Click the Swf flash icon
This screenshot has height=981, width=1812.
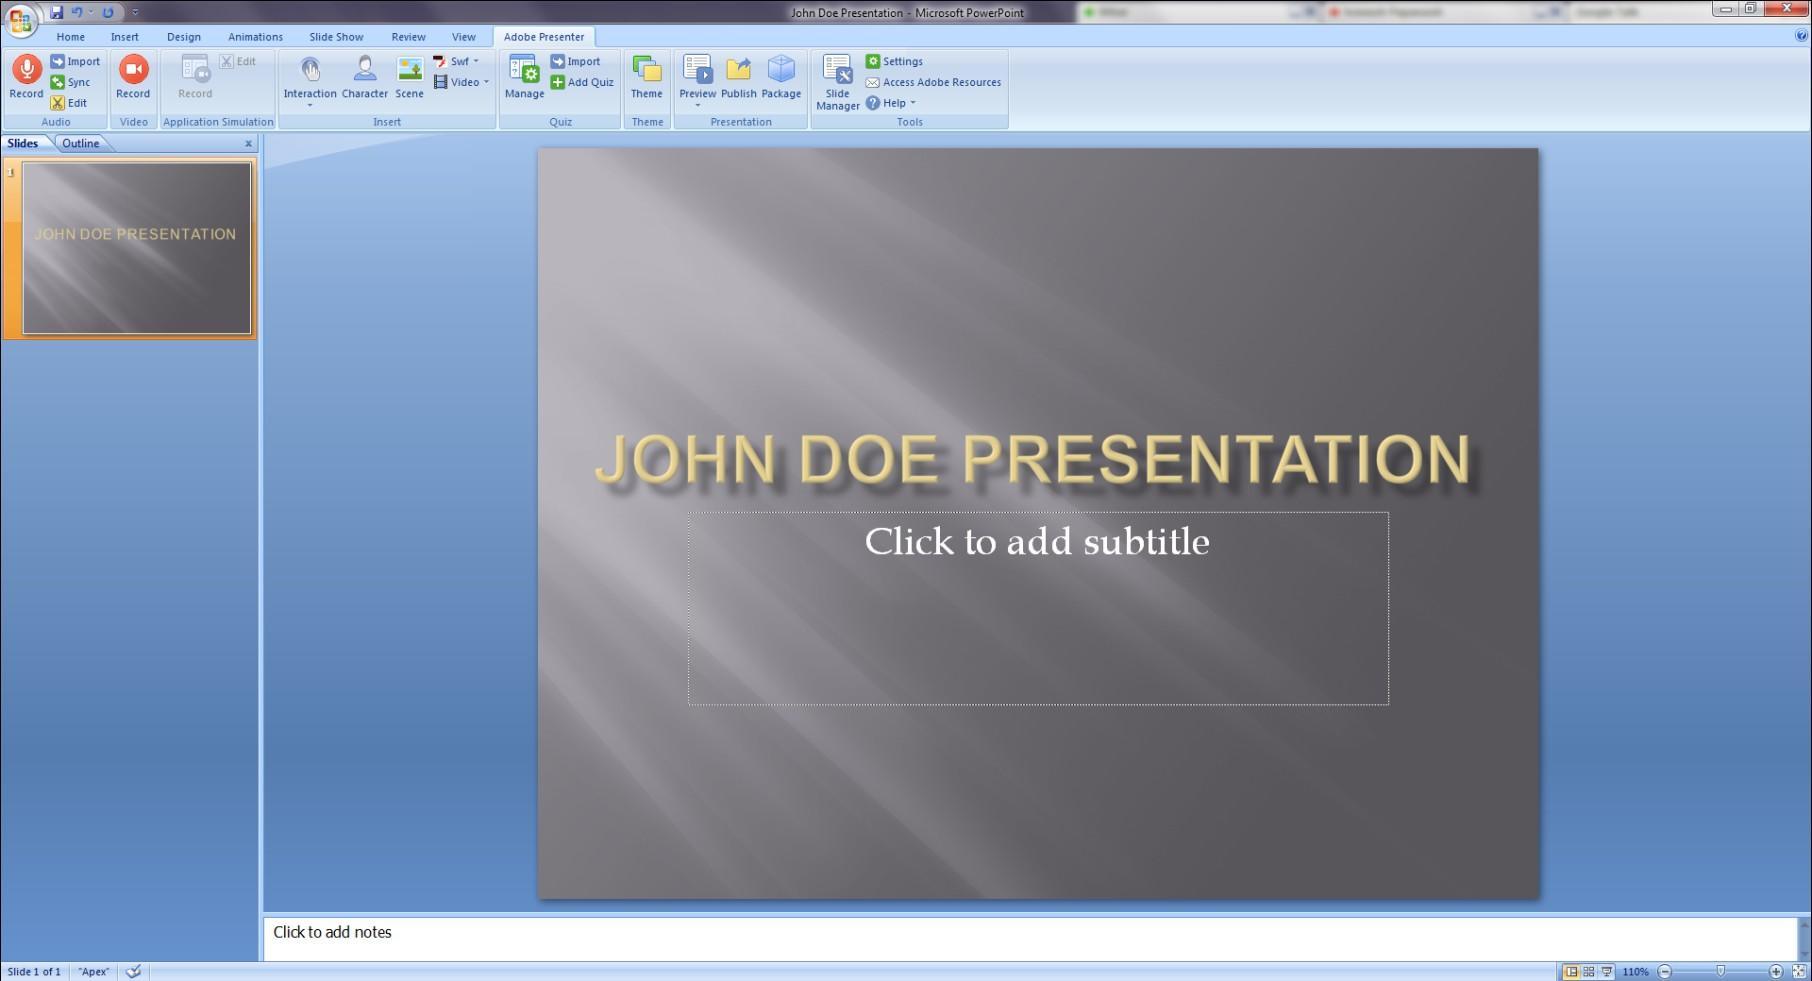click(439, 61)
